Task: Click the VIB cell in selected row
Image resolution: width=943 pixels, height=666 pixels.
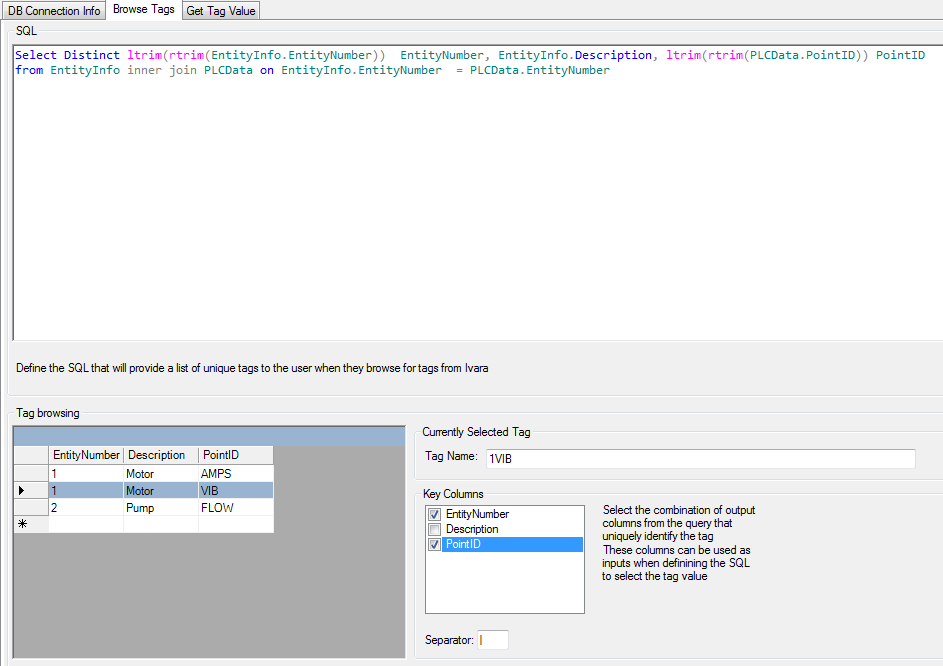Action: (235, 491)
